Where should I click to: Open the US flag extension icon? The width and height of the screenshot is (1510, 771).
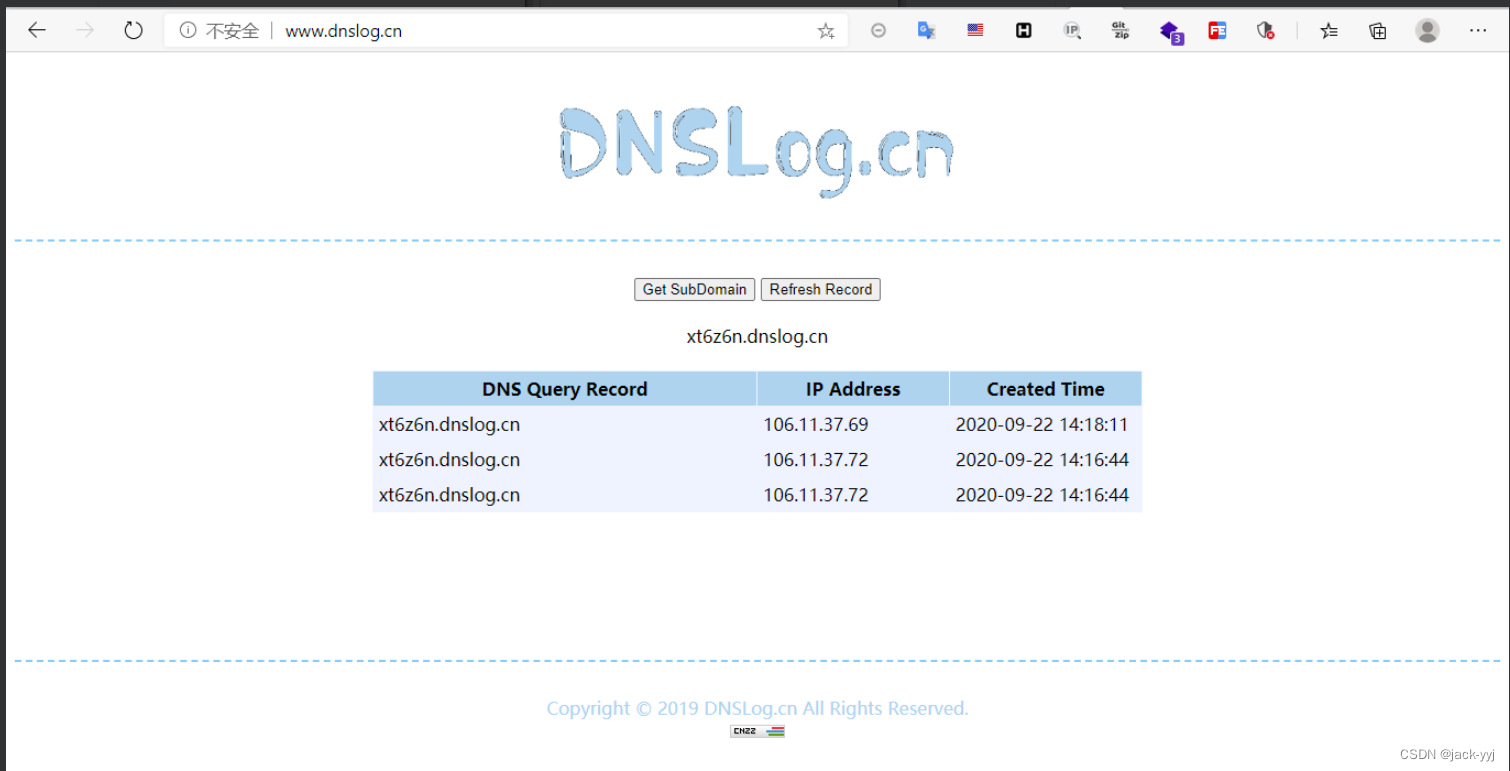click(975, 31)
